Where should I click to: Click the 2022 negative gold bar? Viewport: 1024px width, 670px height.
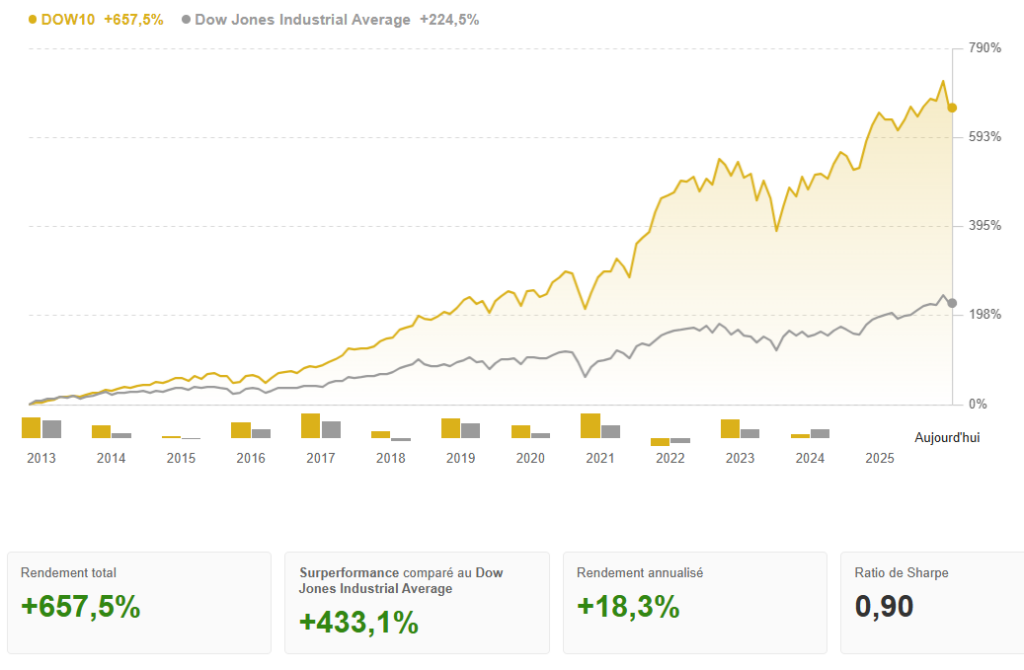tap(660, 442)
